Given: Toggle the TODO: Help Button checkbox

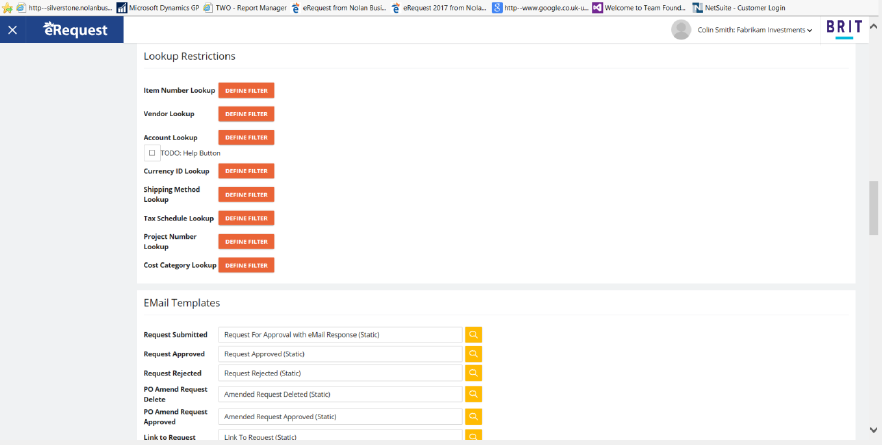Looking at the screenshot, I should 151,153.
